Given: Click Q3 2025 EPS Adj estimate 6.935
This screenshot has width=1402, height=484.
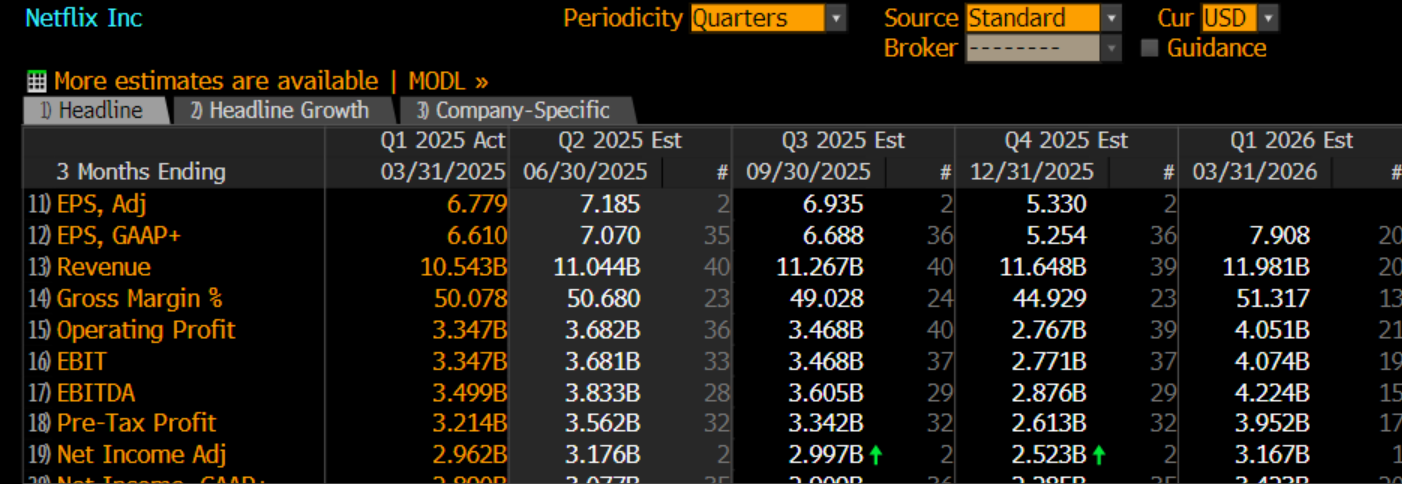Looking at the screenshot, I should [x=833, y=205].
